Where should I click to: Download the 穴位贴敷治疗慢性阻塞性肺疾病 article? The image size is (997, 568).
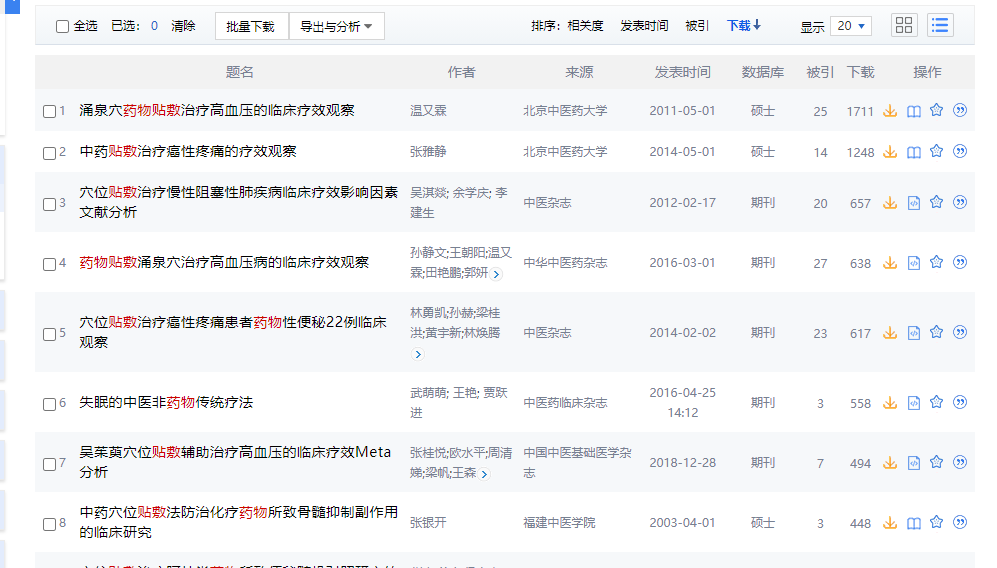click(x=890, y=203)
